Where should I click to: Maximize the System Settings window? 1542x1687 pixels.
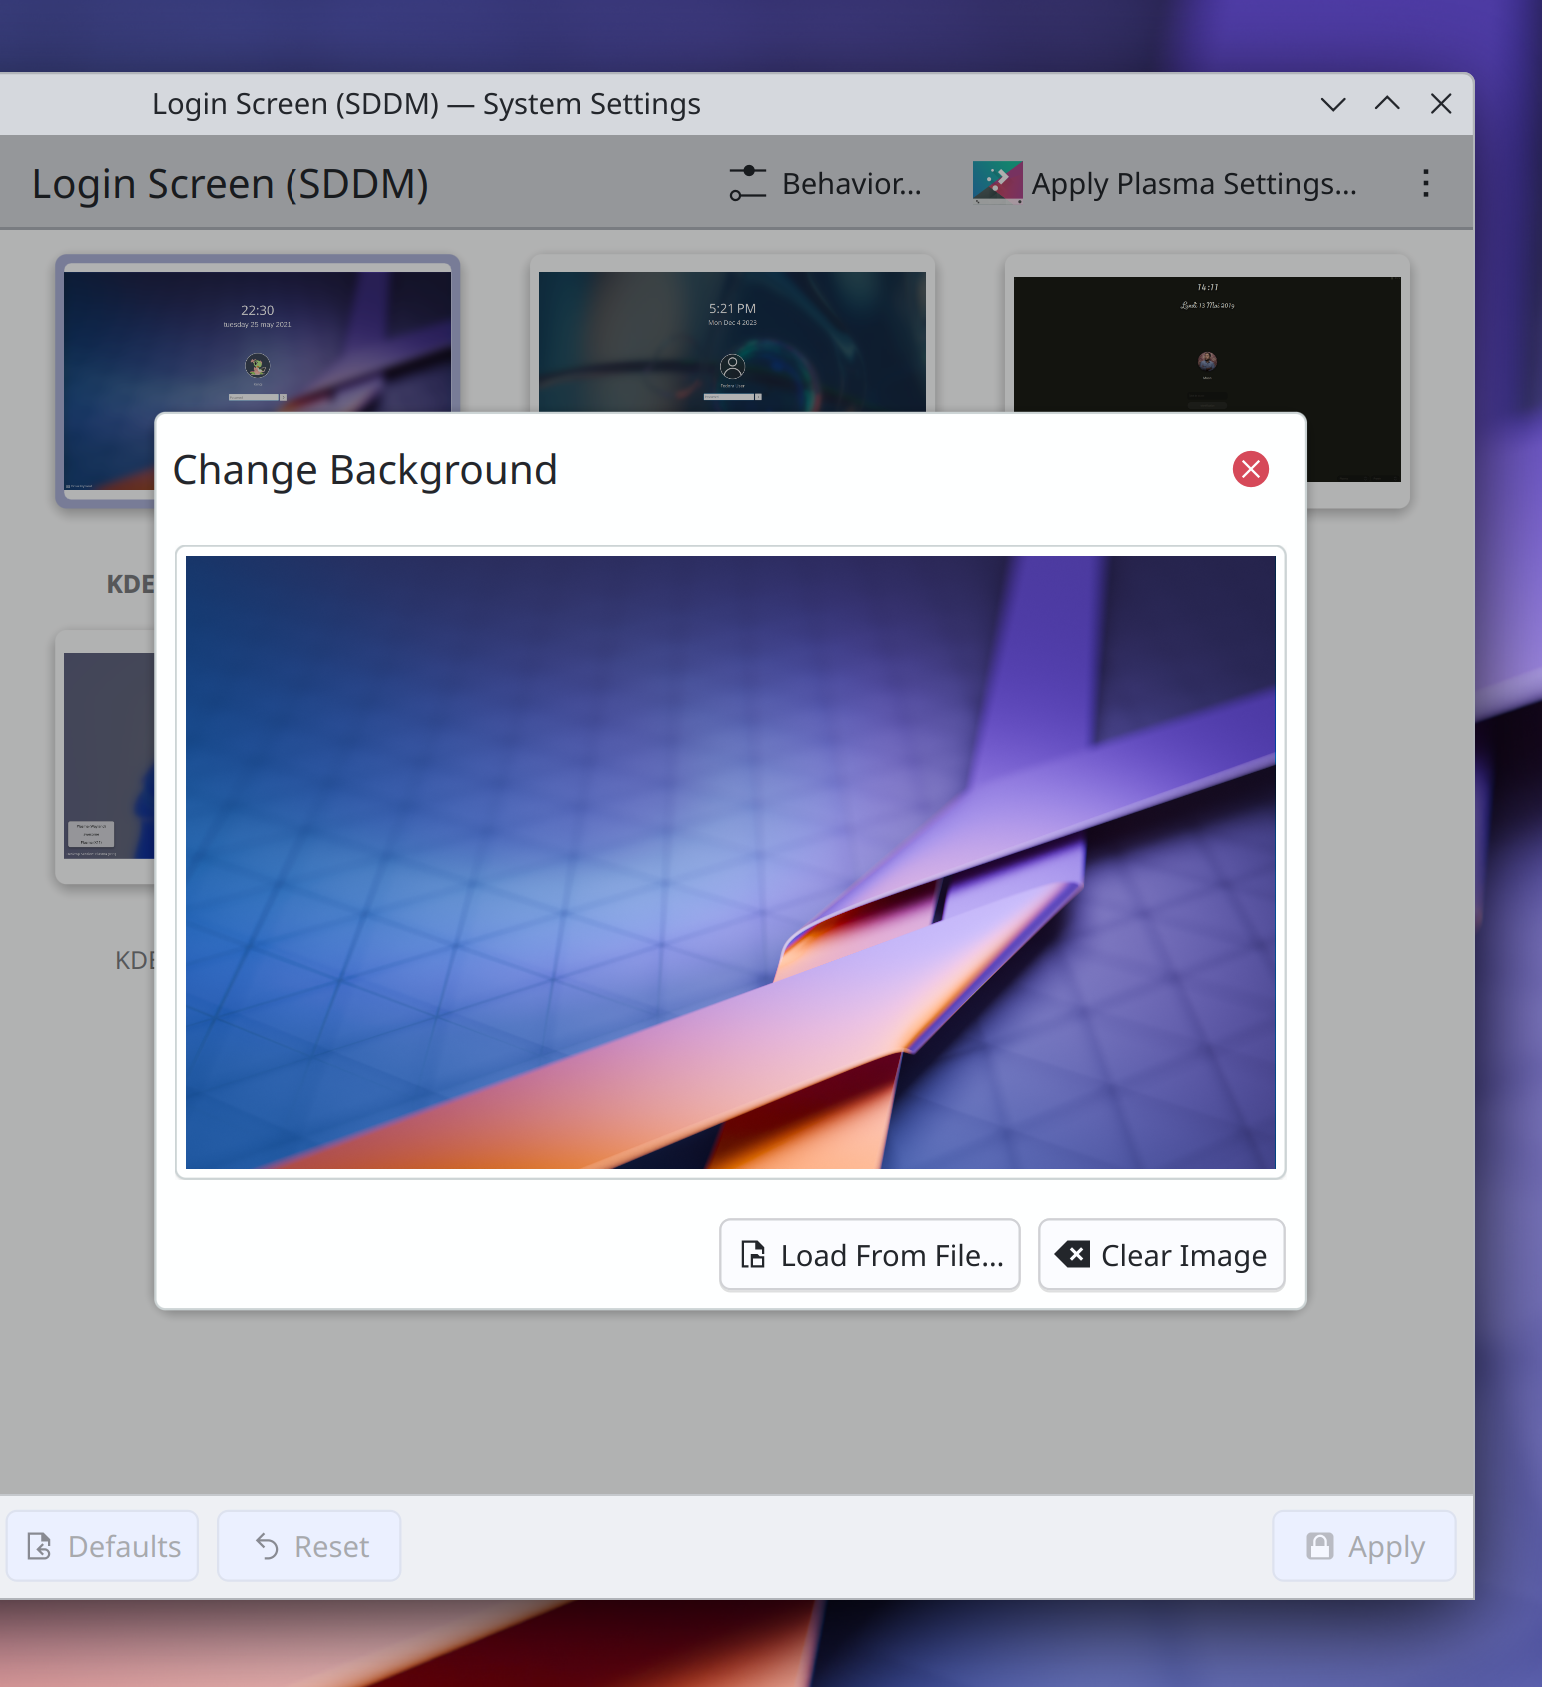click(1387, 104)
